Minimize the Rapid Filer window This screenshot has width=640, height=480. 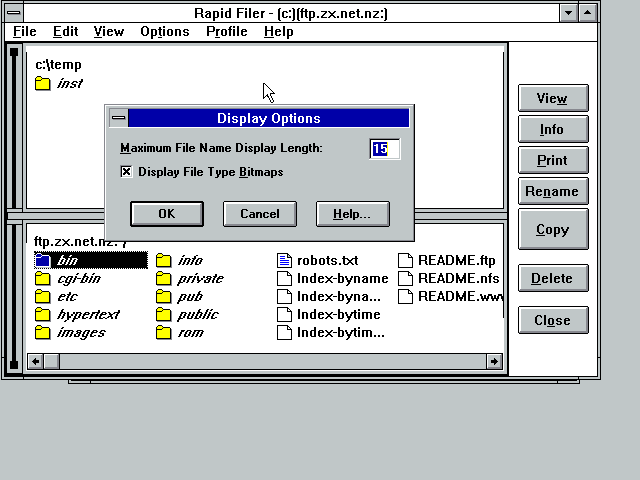point(568,13)
